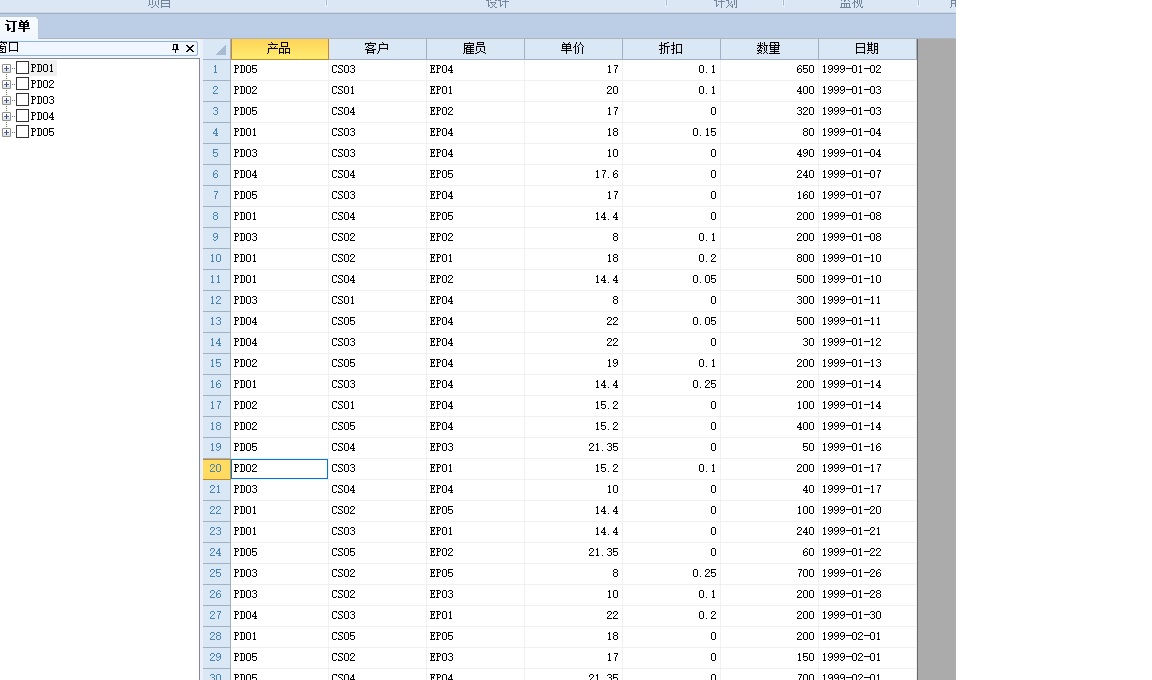Sort by the 产品 column header

[279, 49]
